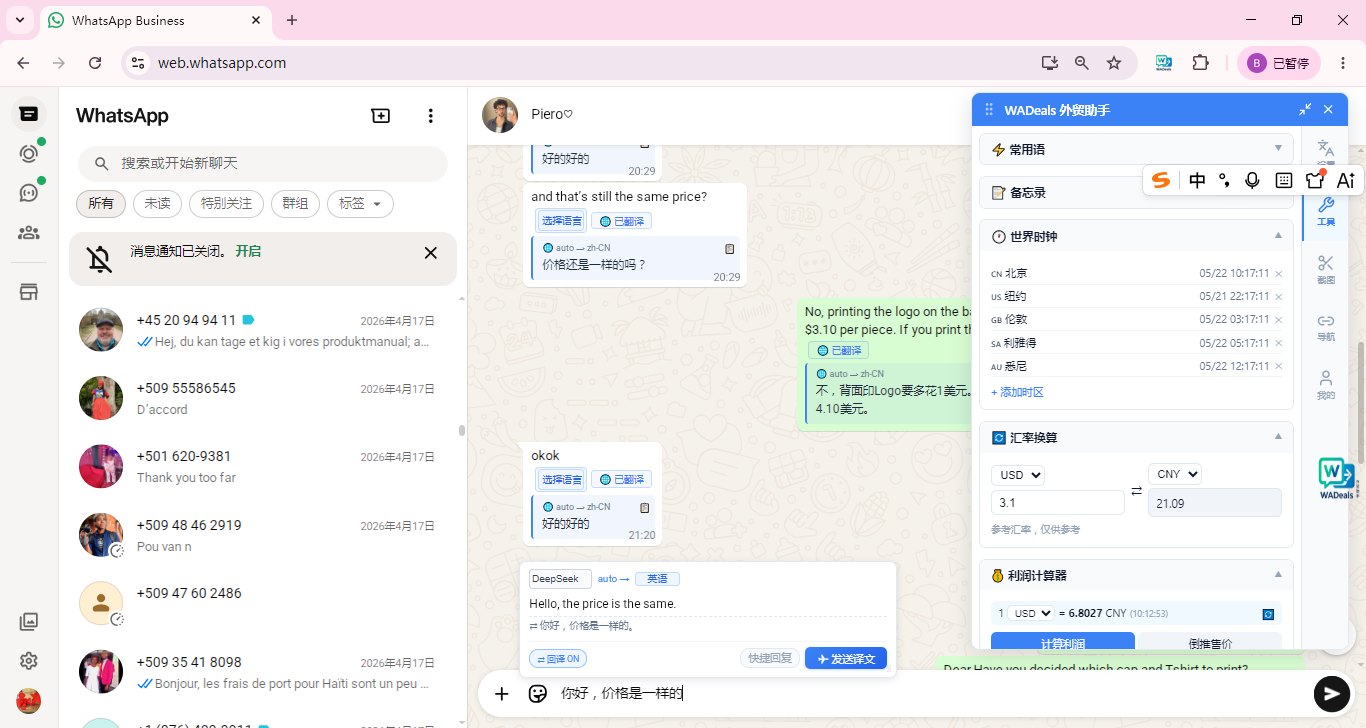Screen dimensions: 1366x728
Task: Open the WhatsApp three-dot menu
Action: tap(431, 116)
